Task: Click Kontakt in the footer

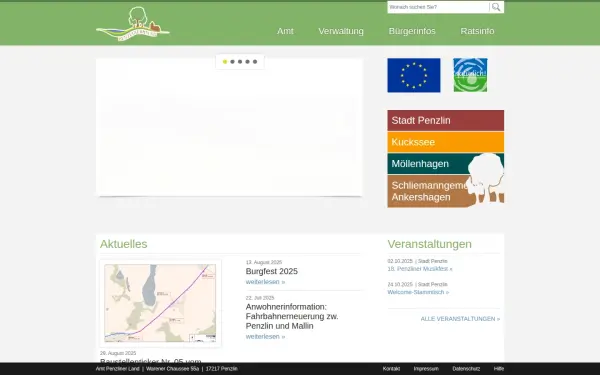Action: pyautogui.click(x=391, y=369)
